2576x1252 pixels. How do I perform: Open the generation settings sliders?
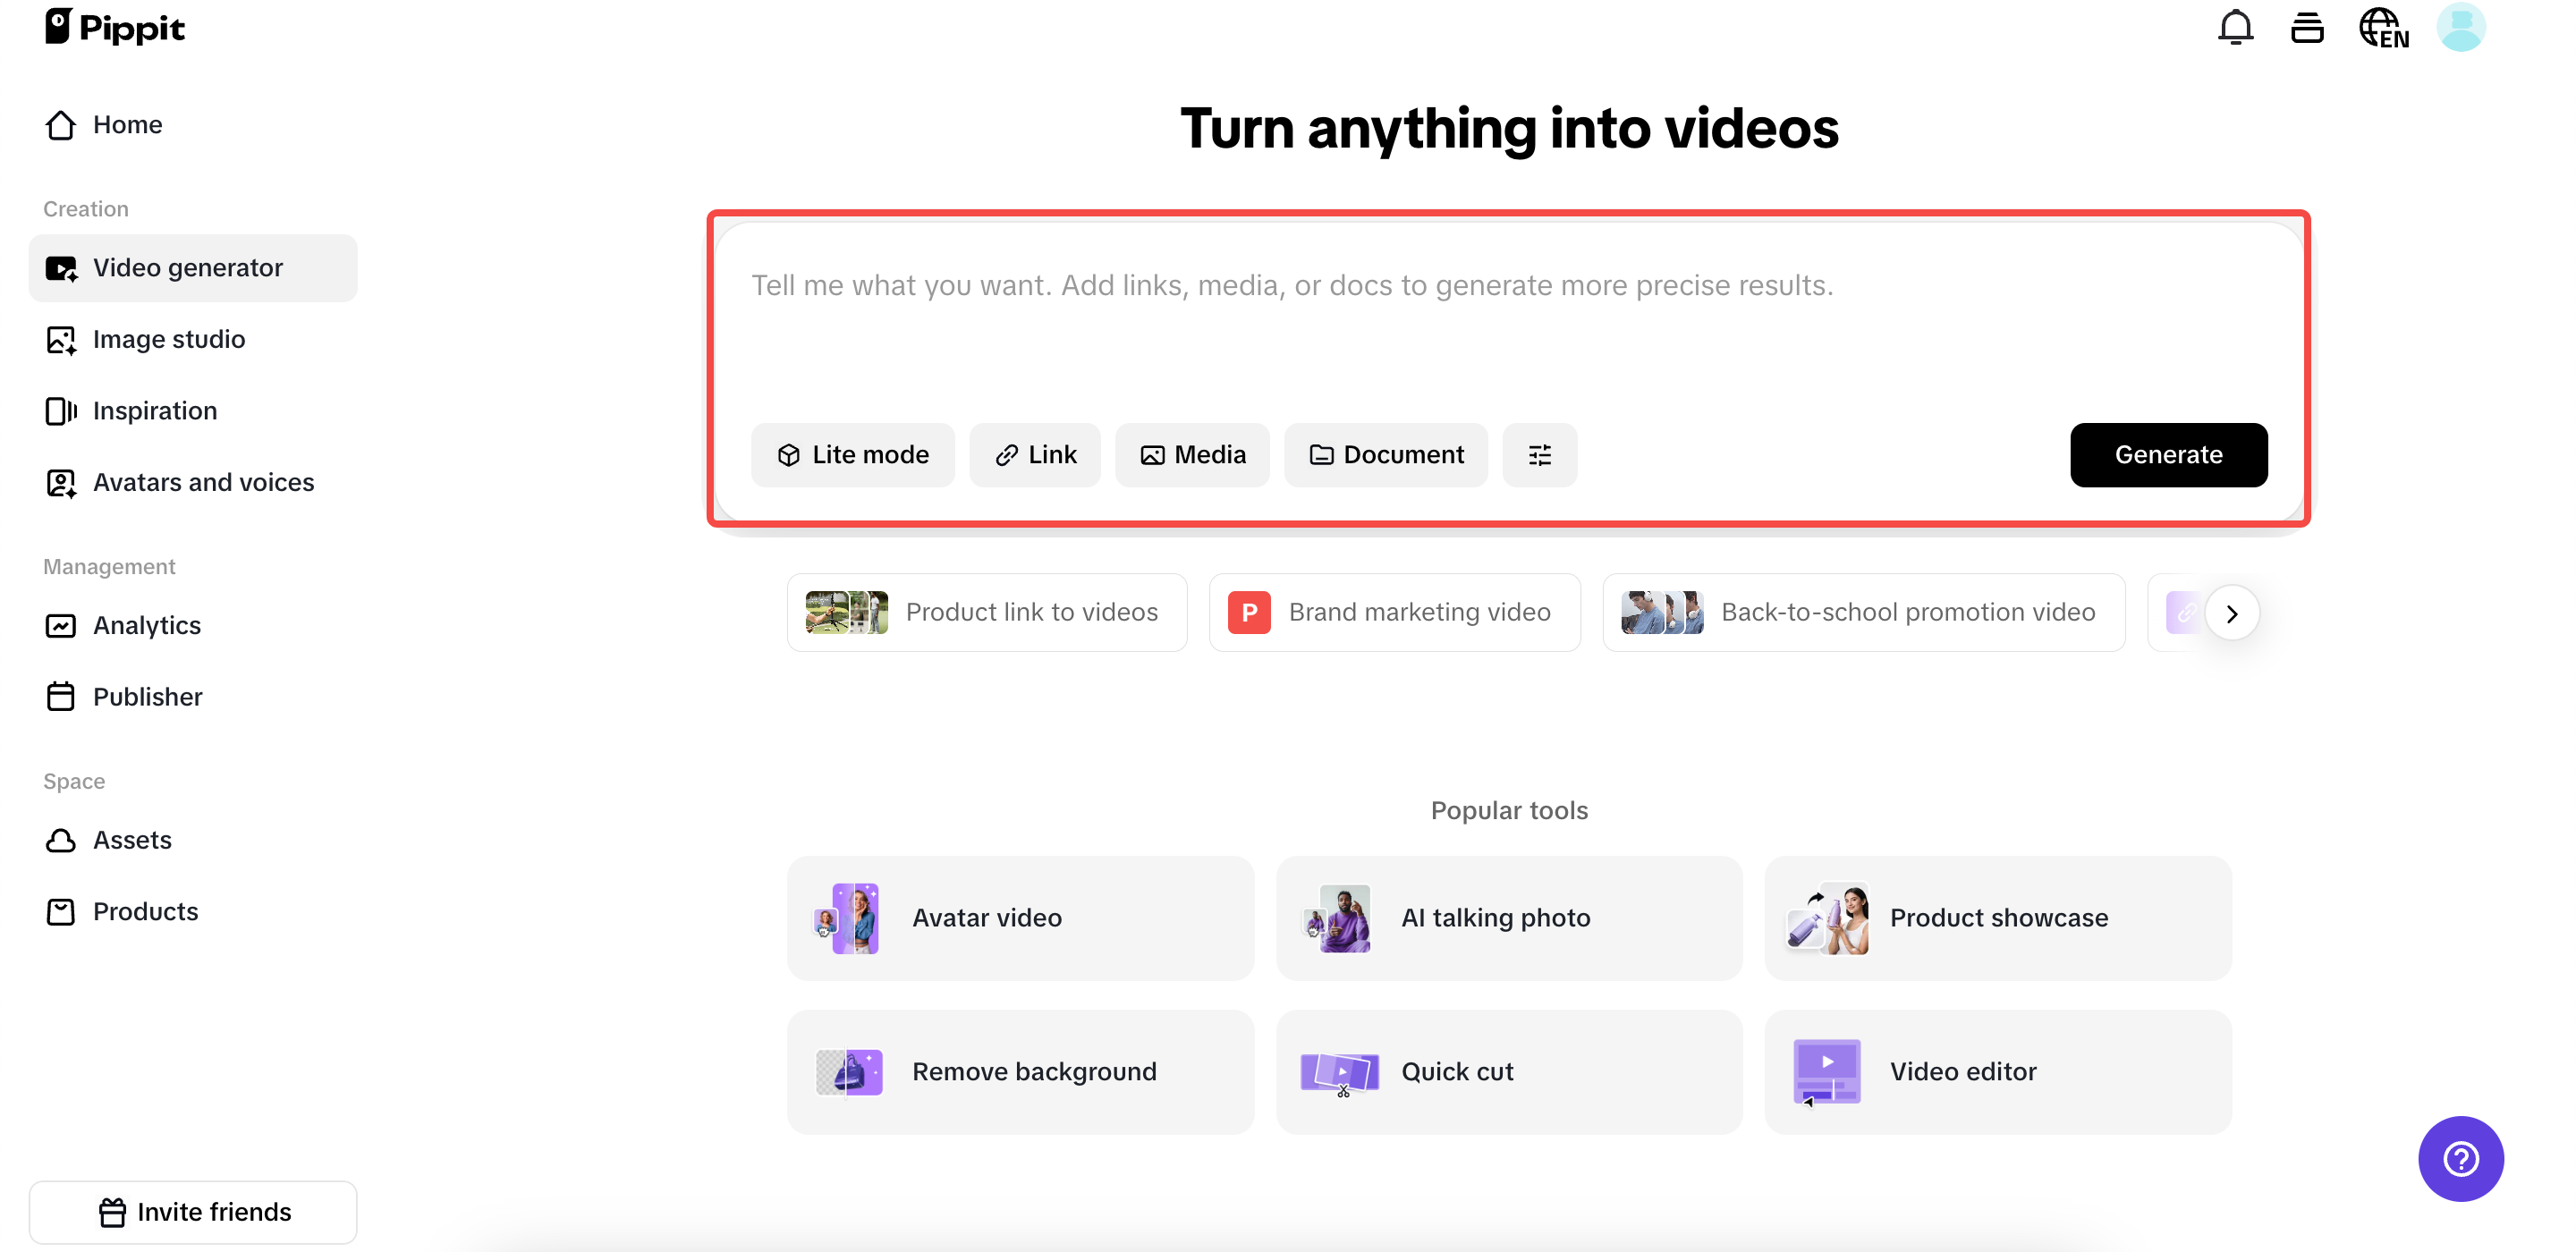coord(1539,455)
